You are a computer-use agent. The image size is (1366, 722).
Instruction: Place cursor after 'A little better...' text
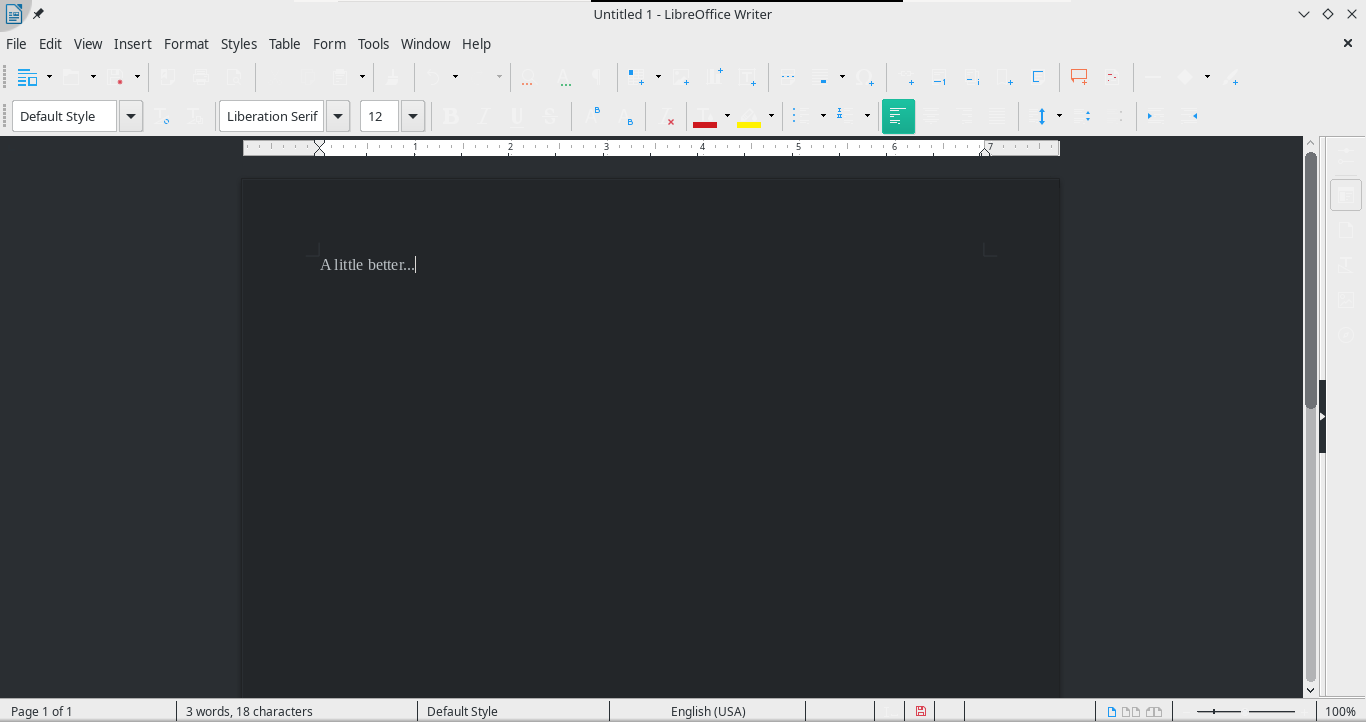[416, 264]
